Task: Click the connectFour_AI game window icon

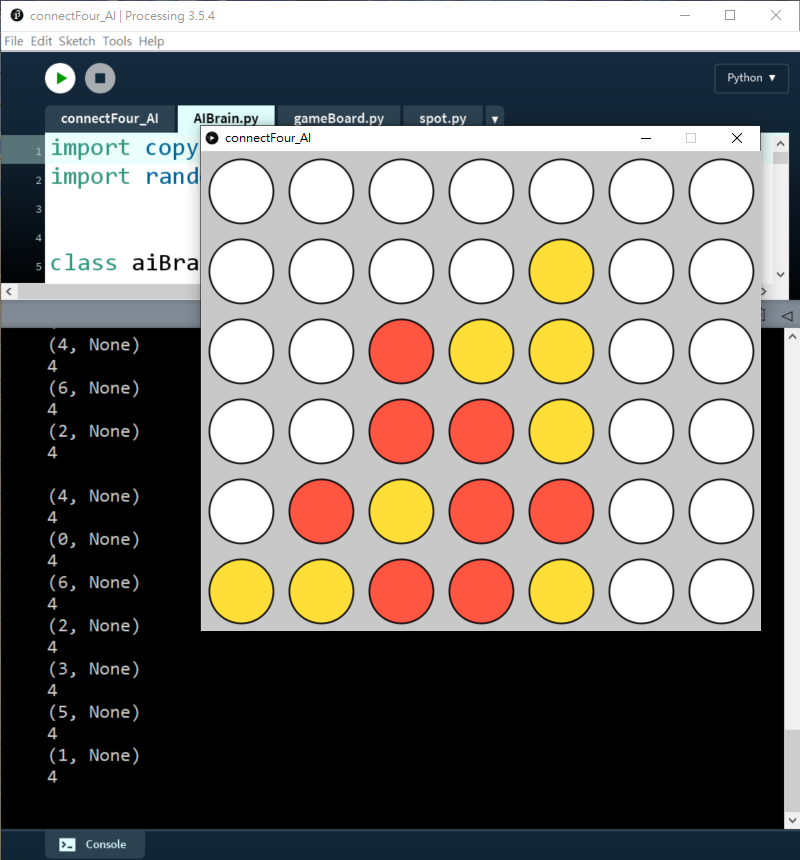Action: pos(212,138)
